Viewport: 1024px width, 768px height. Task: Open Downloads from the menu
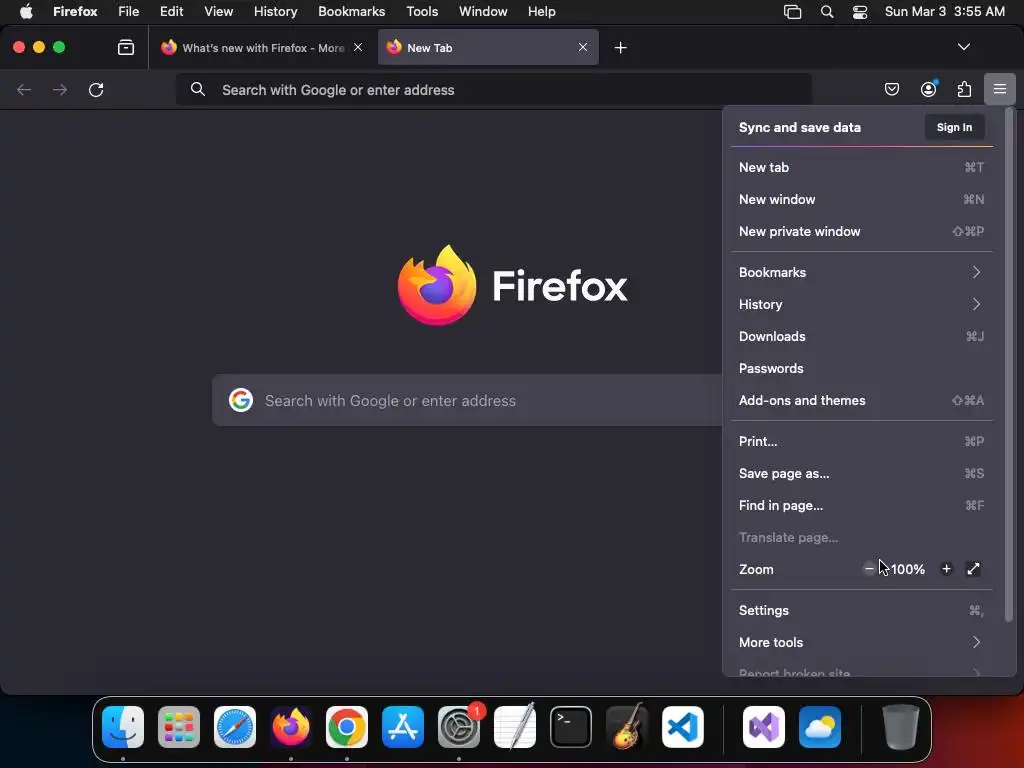862,336
